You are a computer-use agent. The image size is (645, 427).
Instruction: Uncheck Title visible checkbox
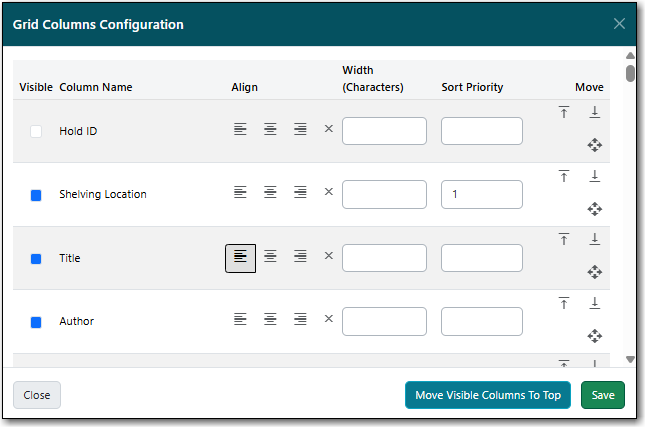(36, 259)
